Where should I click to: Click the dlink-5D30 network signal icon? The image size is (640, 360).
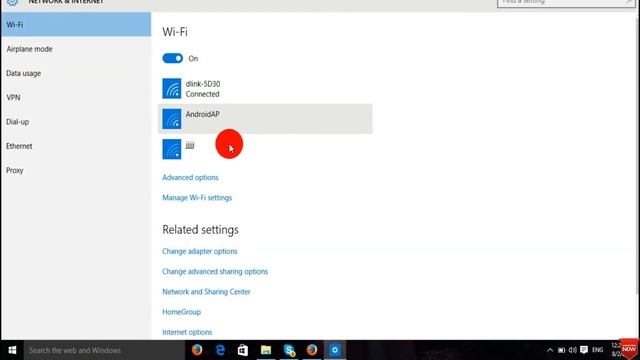172,89
